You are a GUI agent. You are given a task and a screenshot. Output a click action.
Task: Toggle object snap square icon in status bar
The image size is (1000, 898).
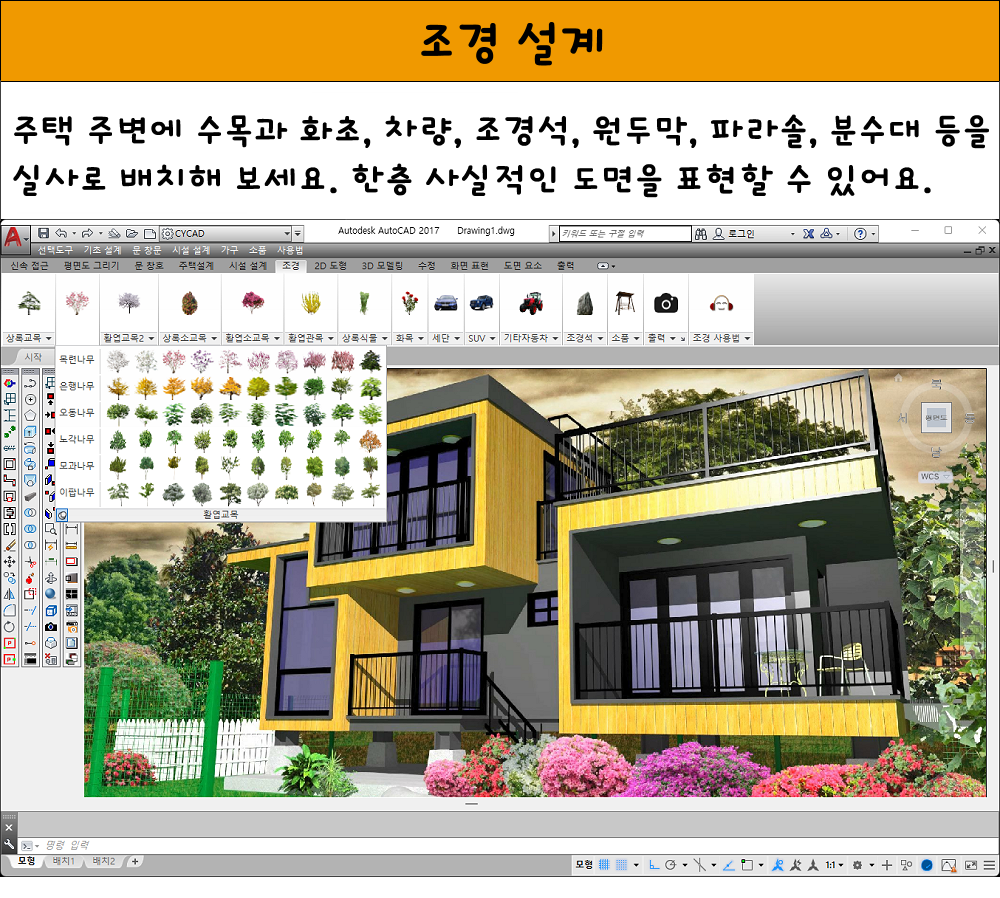pos(747,865)
